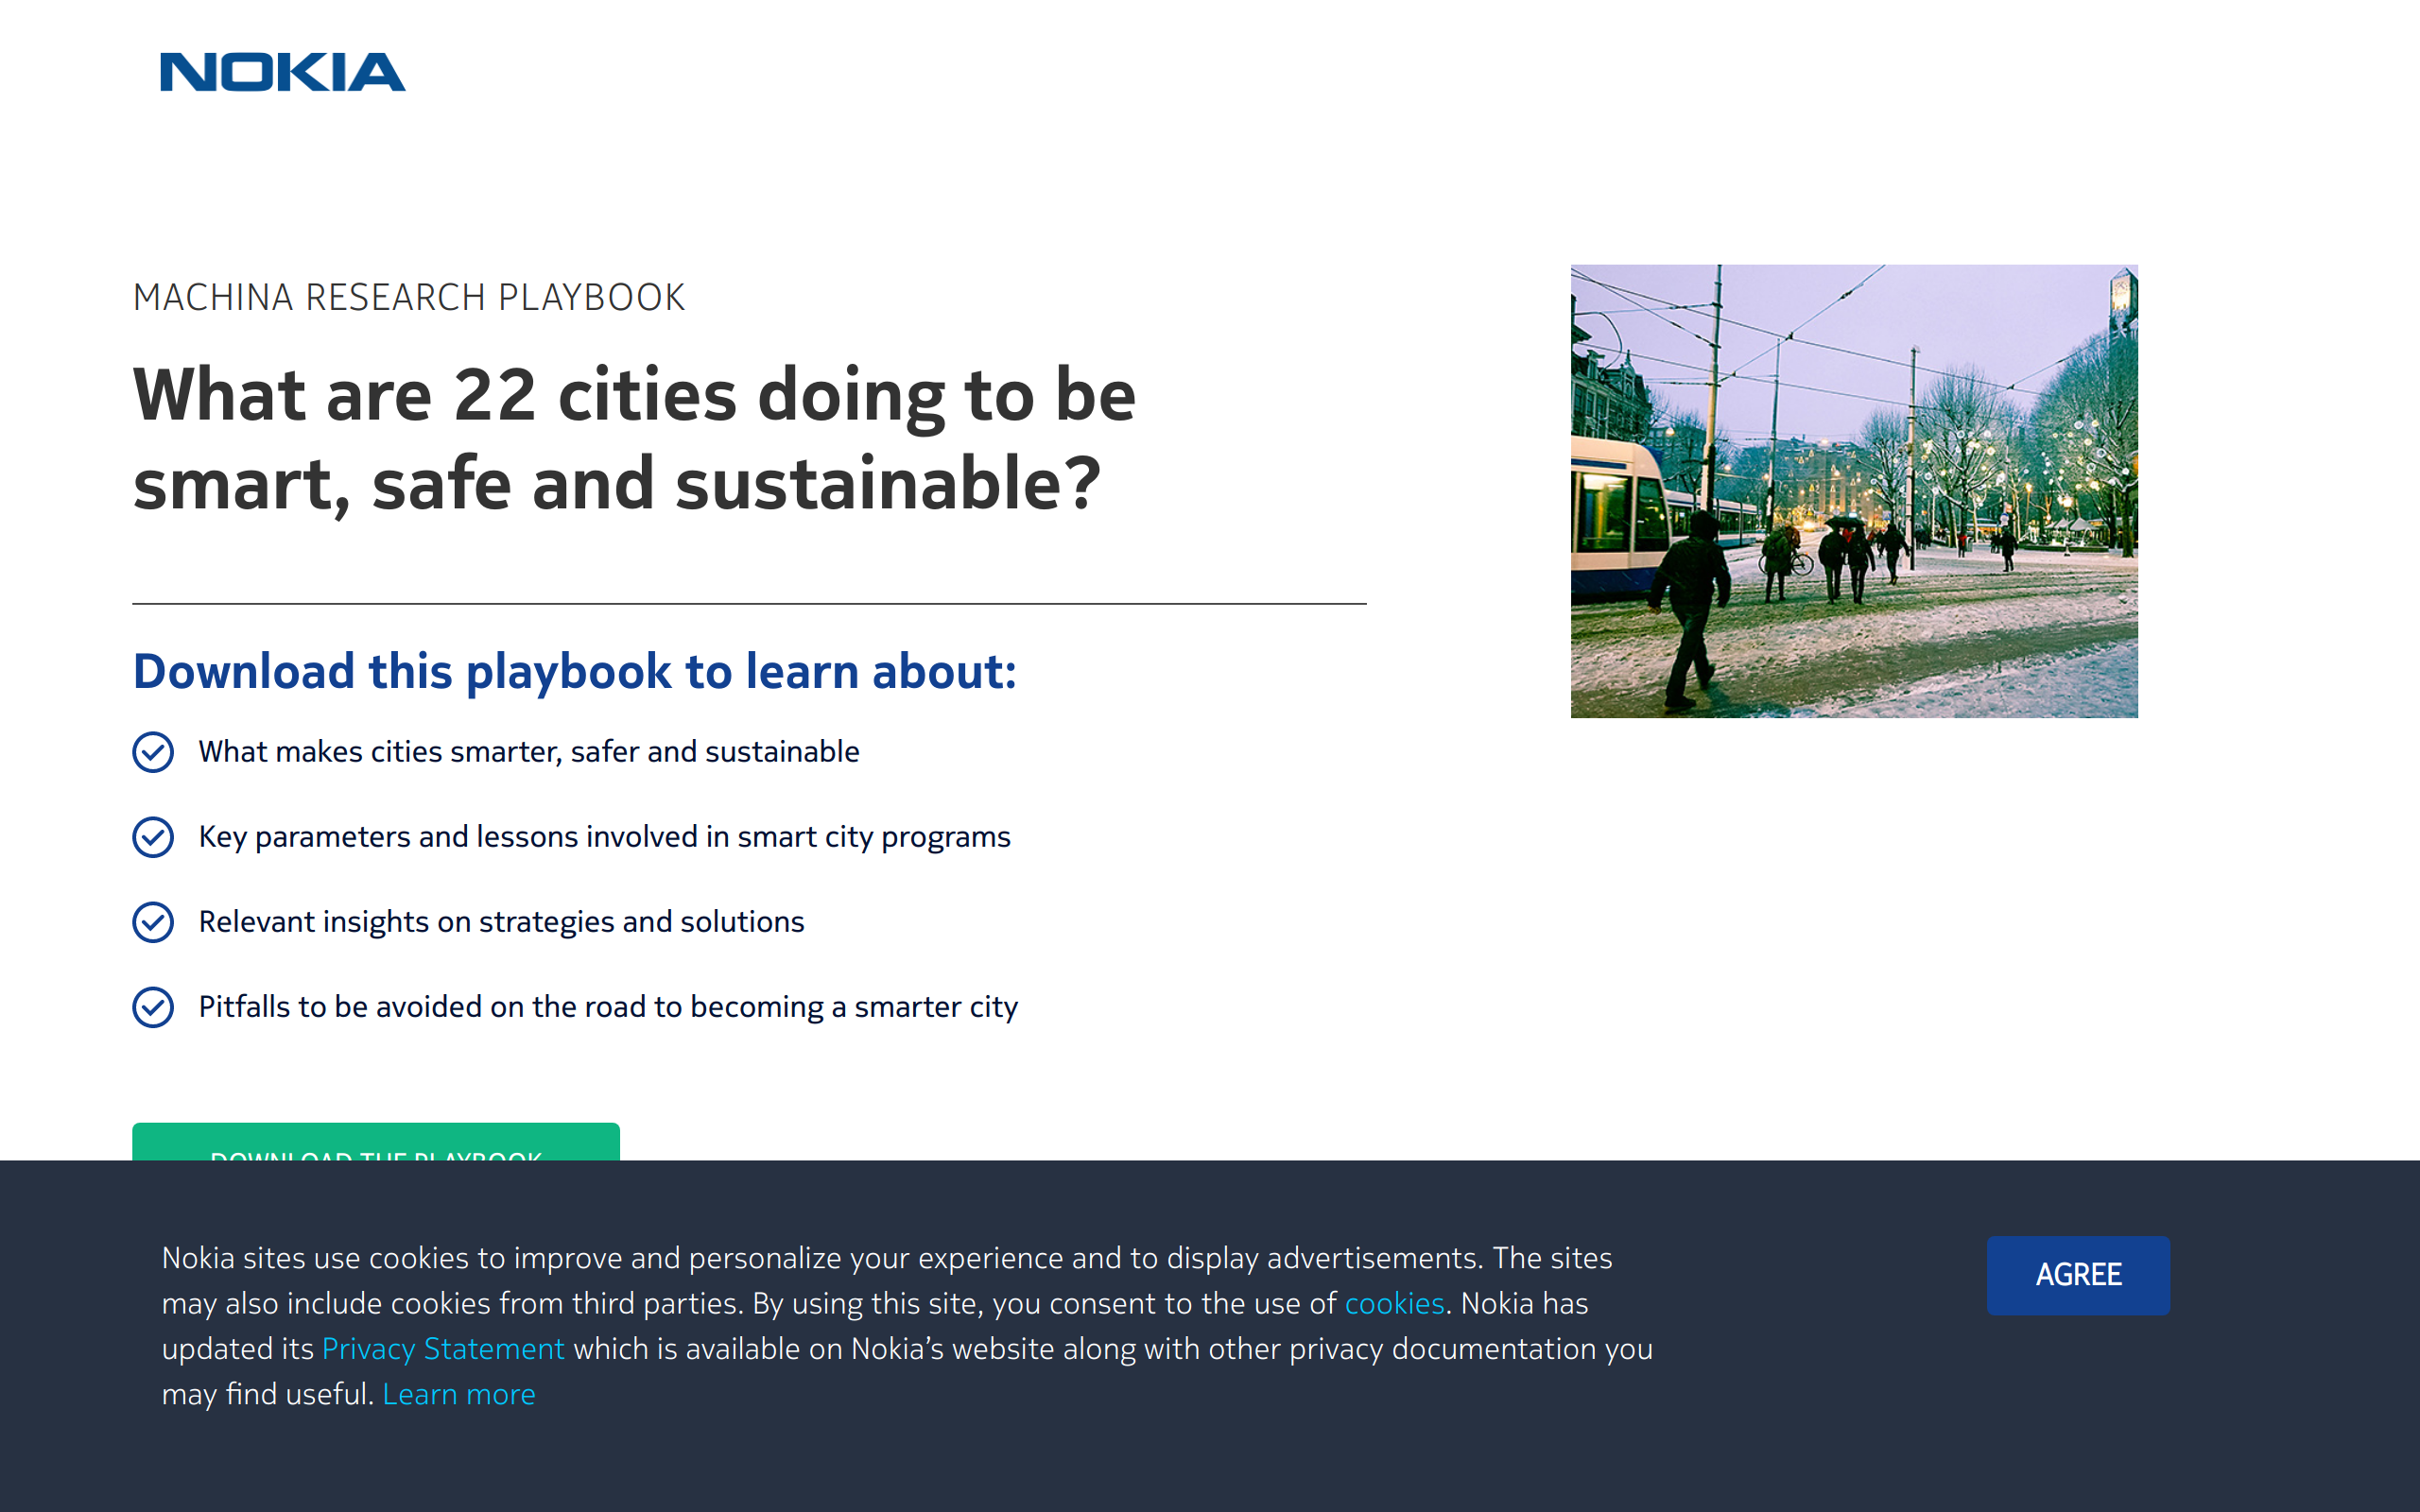Open the Privacy Statement link
Image resolution: width=2420 pixels, height=1512 pixels.
click(443, 1349)
